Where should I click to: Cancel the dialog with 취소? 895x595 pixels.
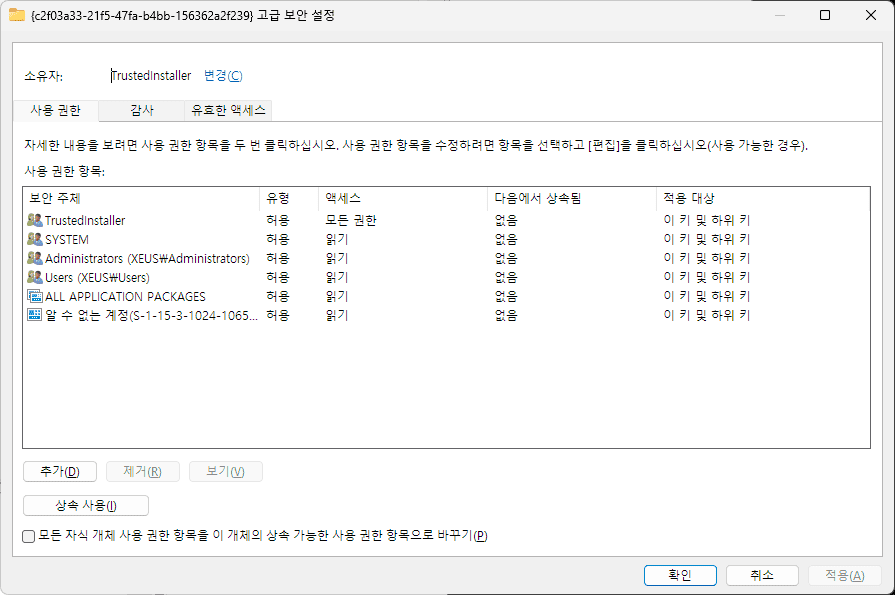click(762, 575)
